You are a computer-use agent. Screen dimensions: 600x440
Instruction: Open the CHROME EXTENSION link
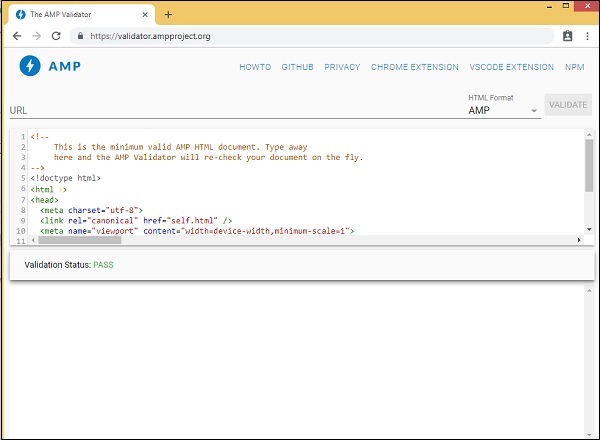pos(414,67)
